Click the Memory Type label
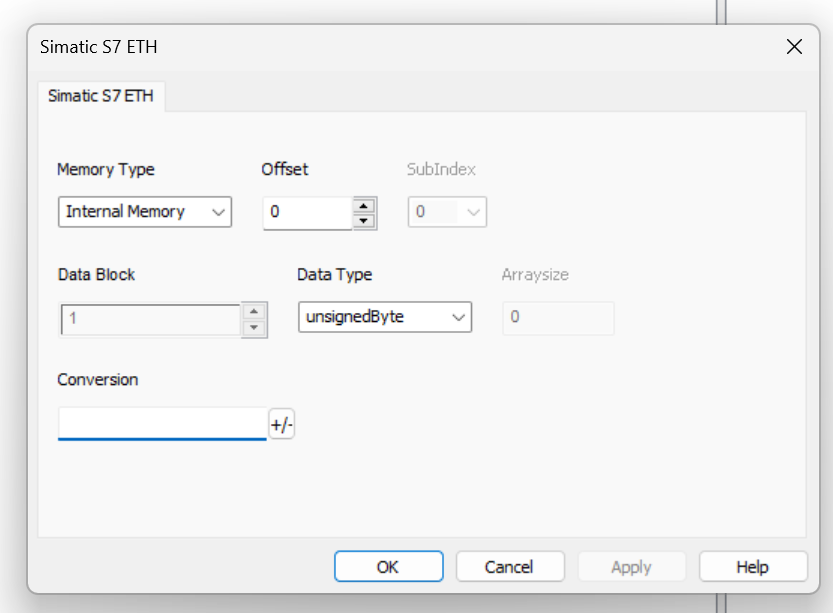833x613 pixels. 106,169
